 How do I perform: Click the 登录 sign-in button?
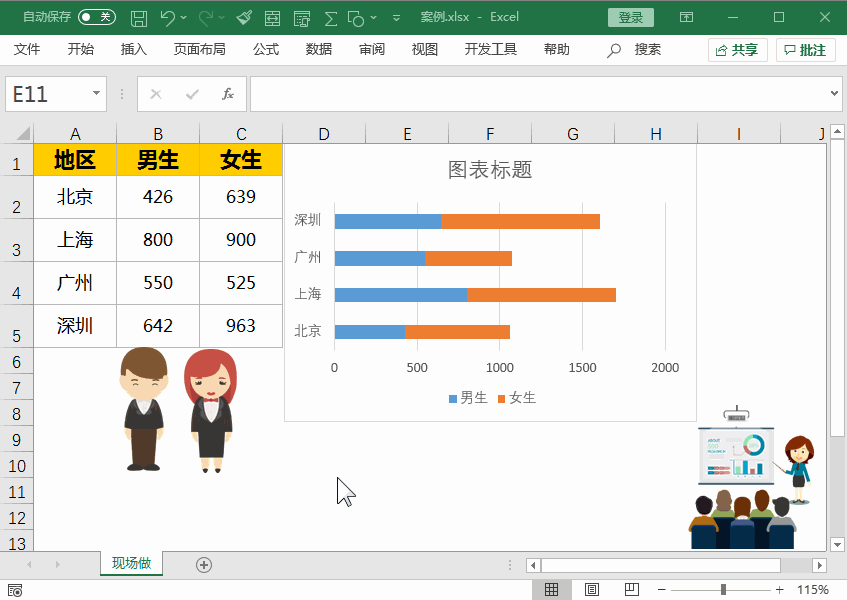pos(630,17)
